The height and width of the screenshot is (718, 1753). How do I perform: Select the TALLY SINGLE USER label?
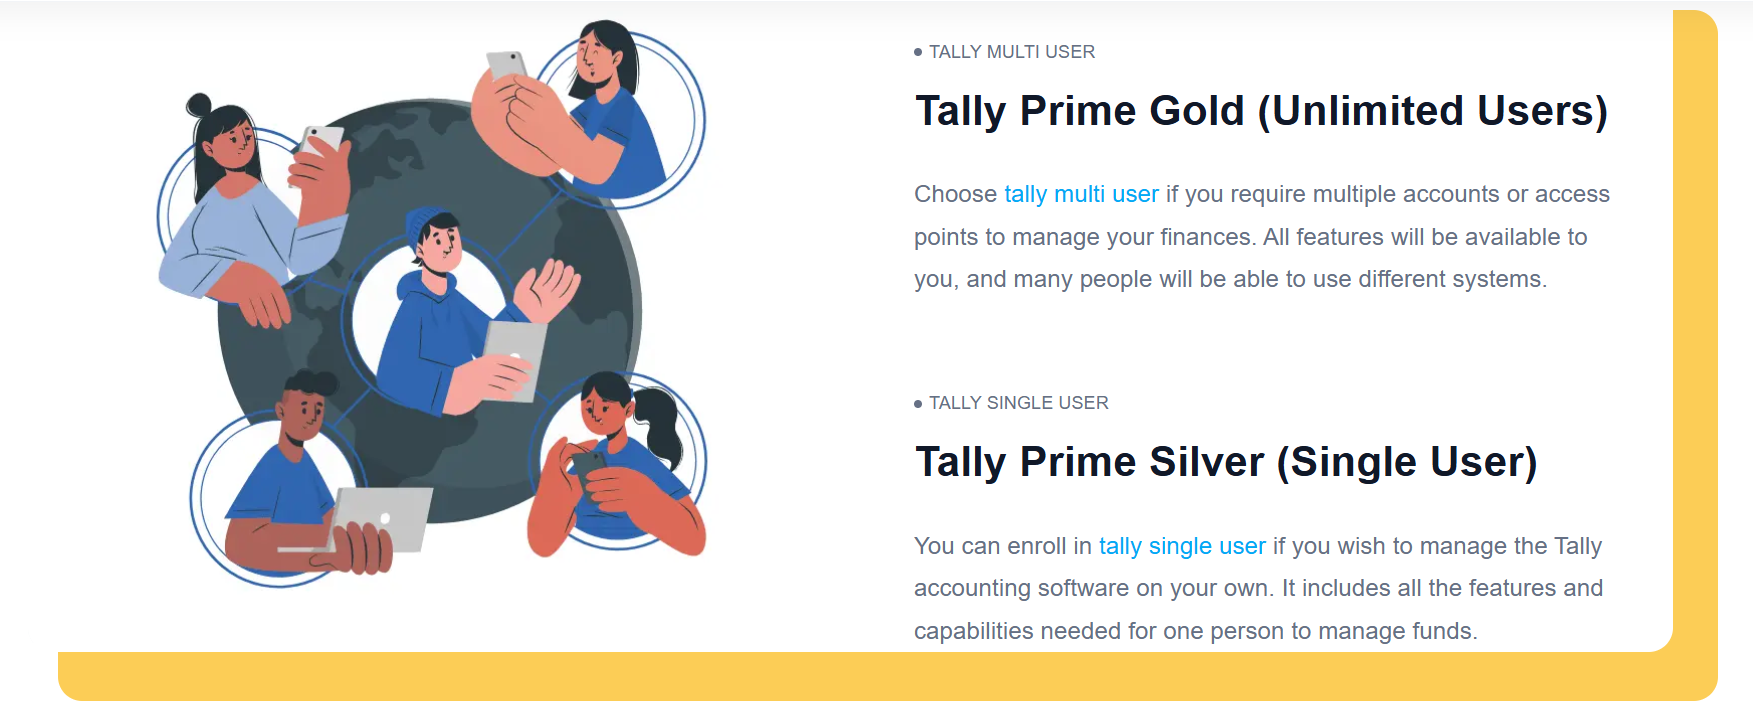point(1018,403)
